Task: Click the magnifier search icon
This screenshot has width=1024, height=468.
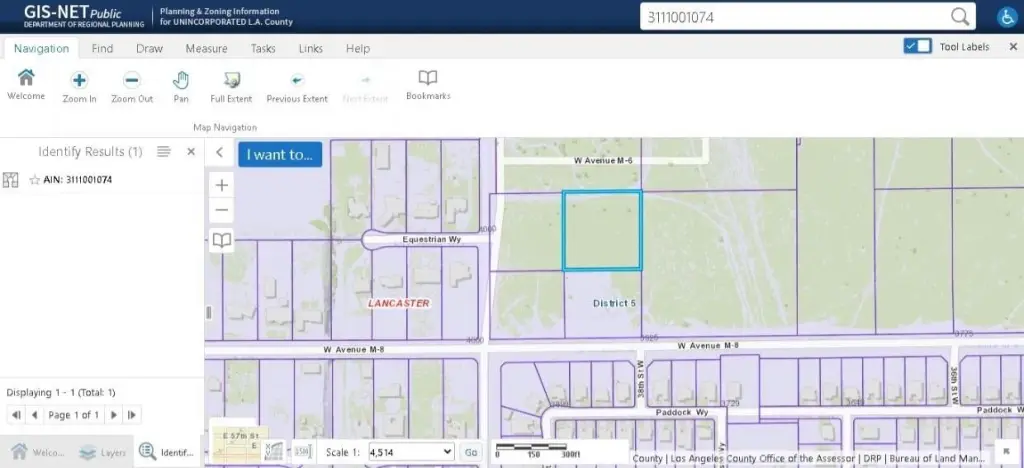Action: click(x=960, y=17)
